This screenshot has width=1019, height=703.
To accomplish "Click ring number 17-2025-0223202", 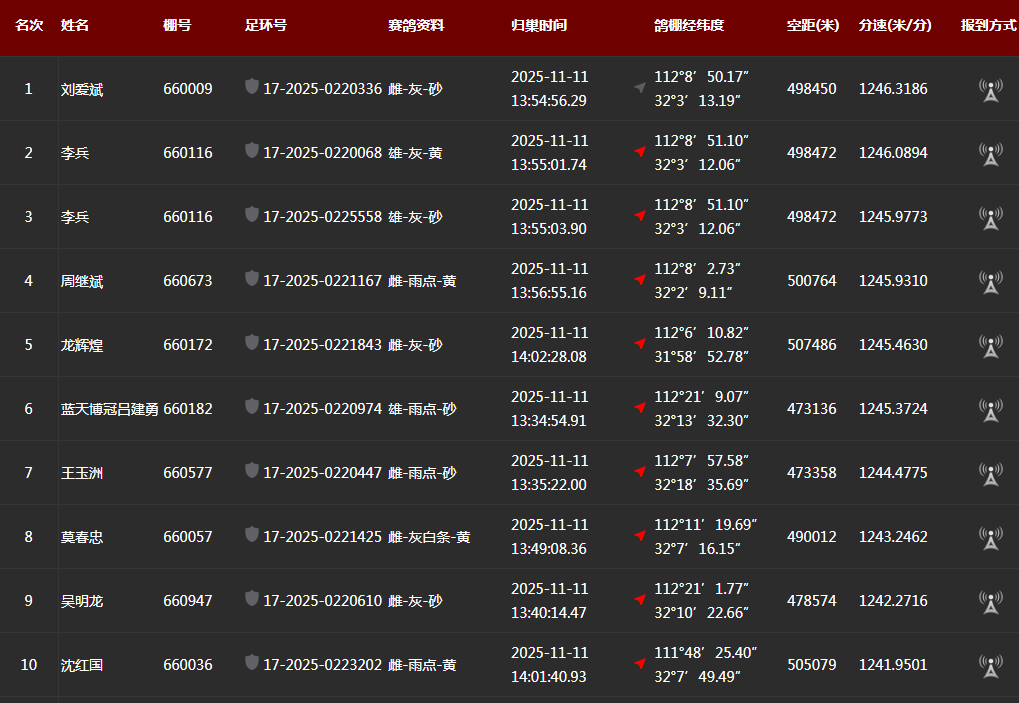I will click(322, 665).
